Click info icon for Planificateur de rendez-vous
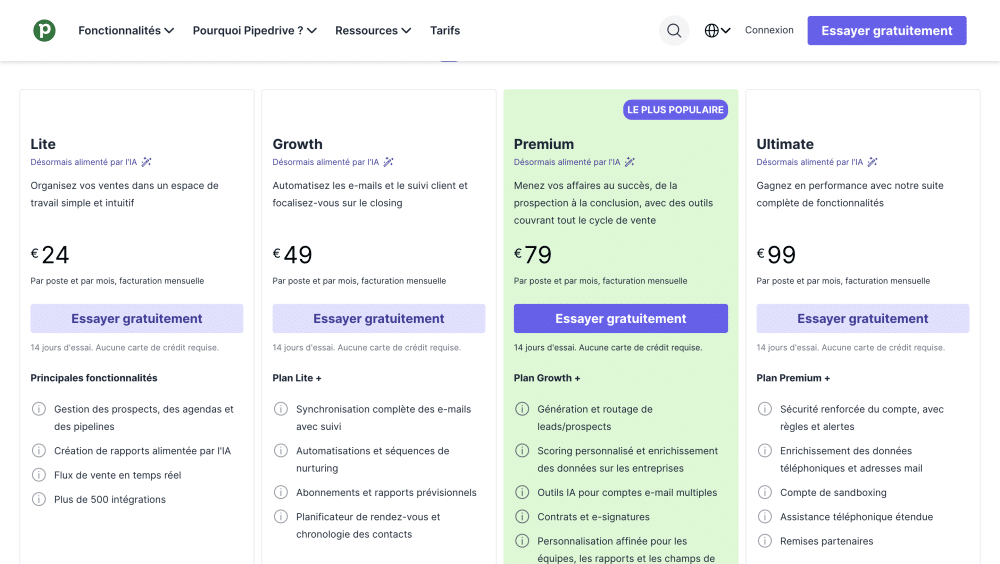This screenshot has width=1000, height=564. point(281,516)
